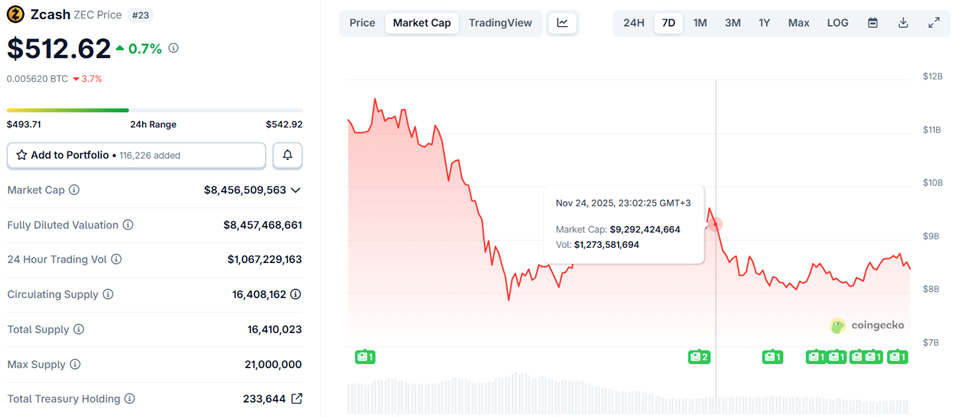Open Total Treasury Holding external link icon
This screenshot has width=975, height=417.
[x=297, y=399]
